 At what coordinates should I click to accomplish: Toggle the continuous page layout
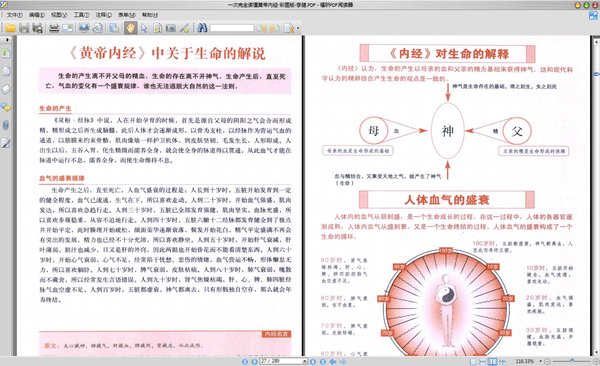pyautogui.click(x=483, y=361)
